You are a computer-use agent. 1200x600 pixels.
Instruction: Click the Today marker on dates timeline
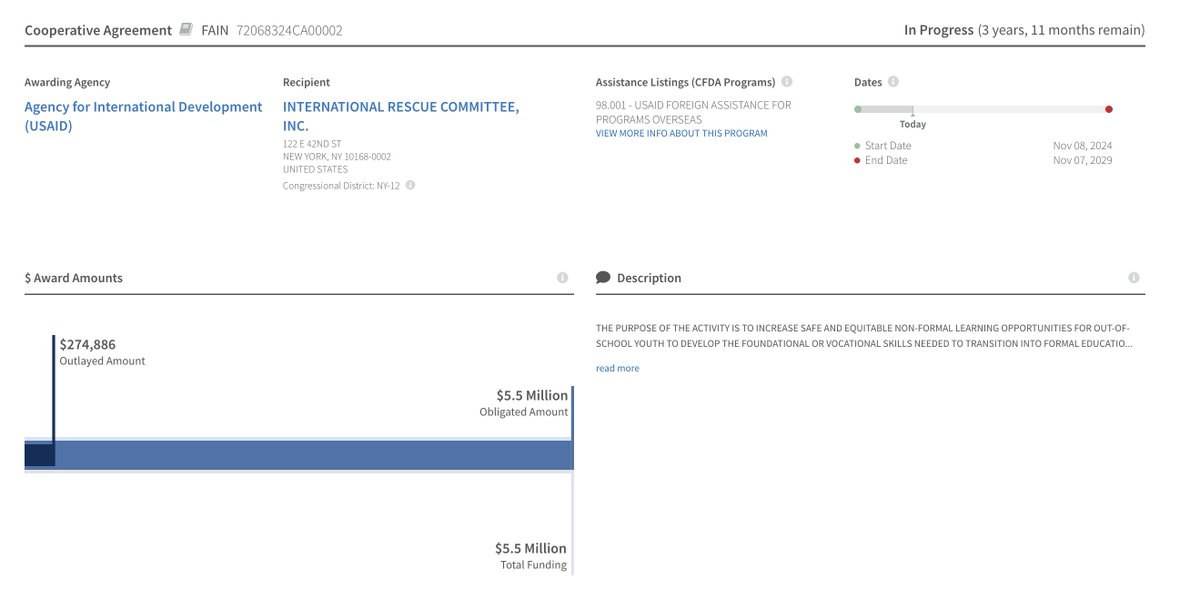tap(912, 124)
